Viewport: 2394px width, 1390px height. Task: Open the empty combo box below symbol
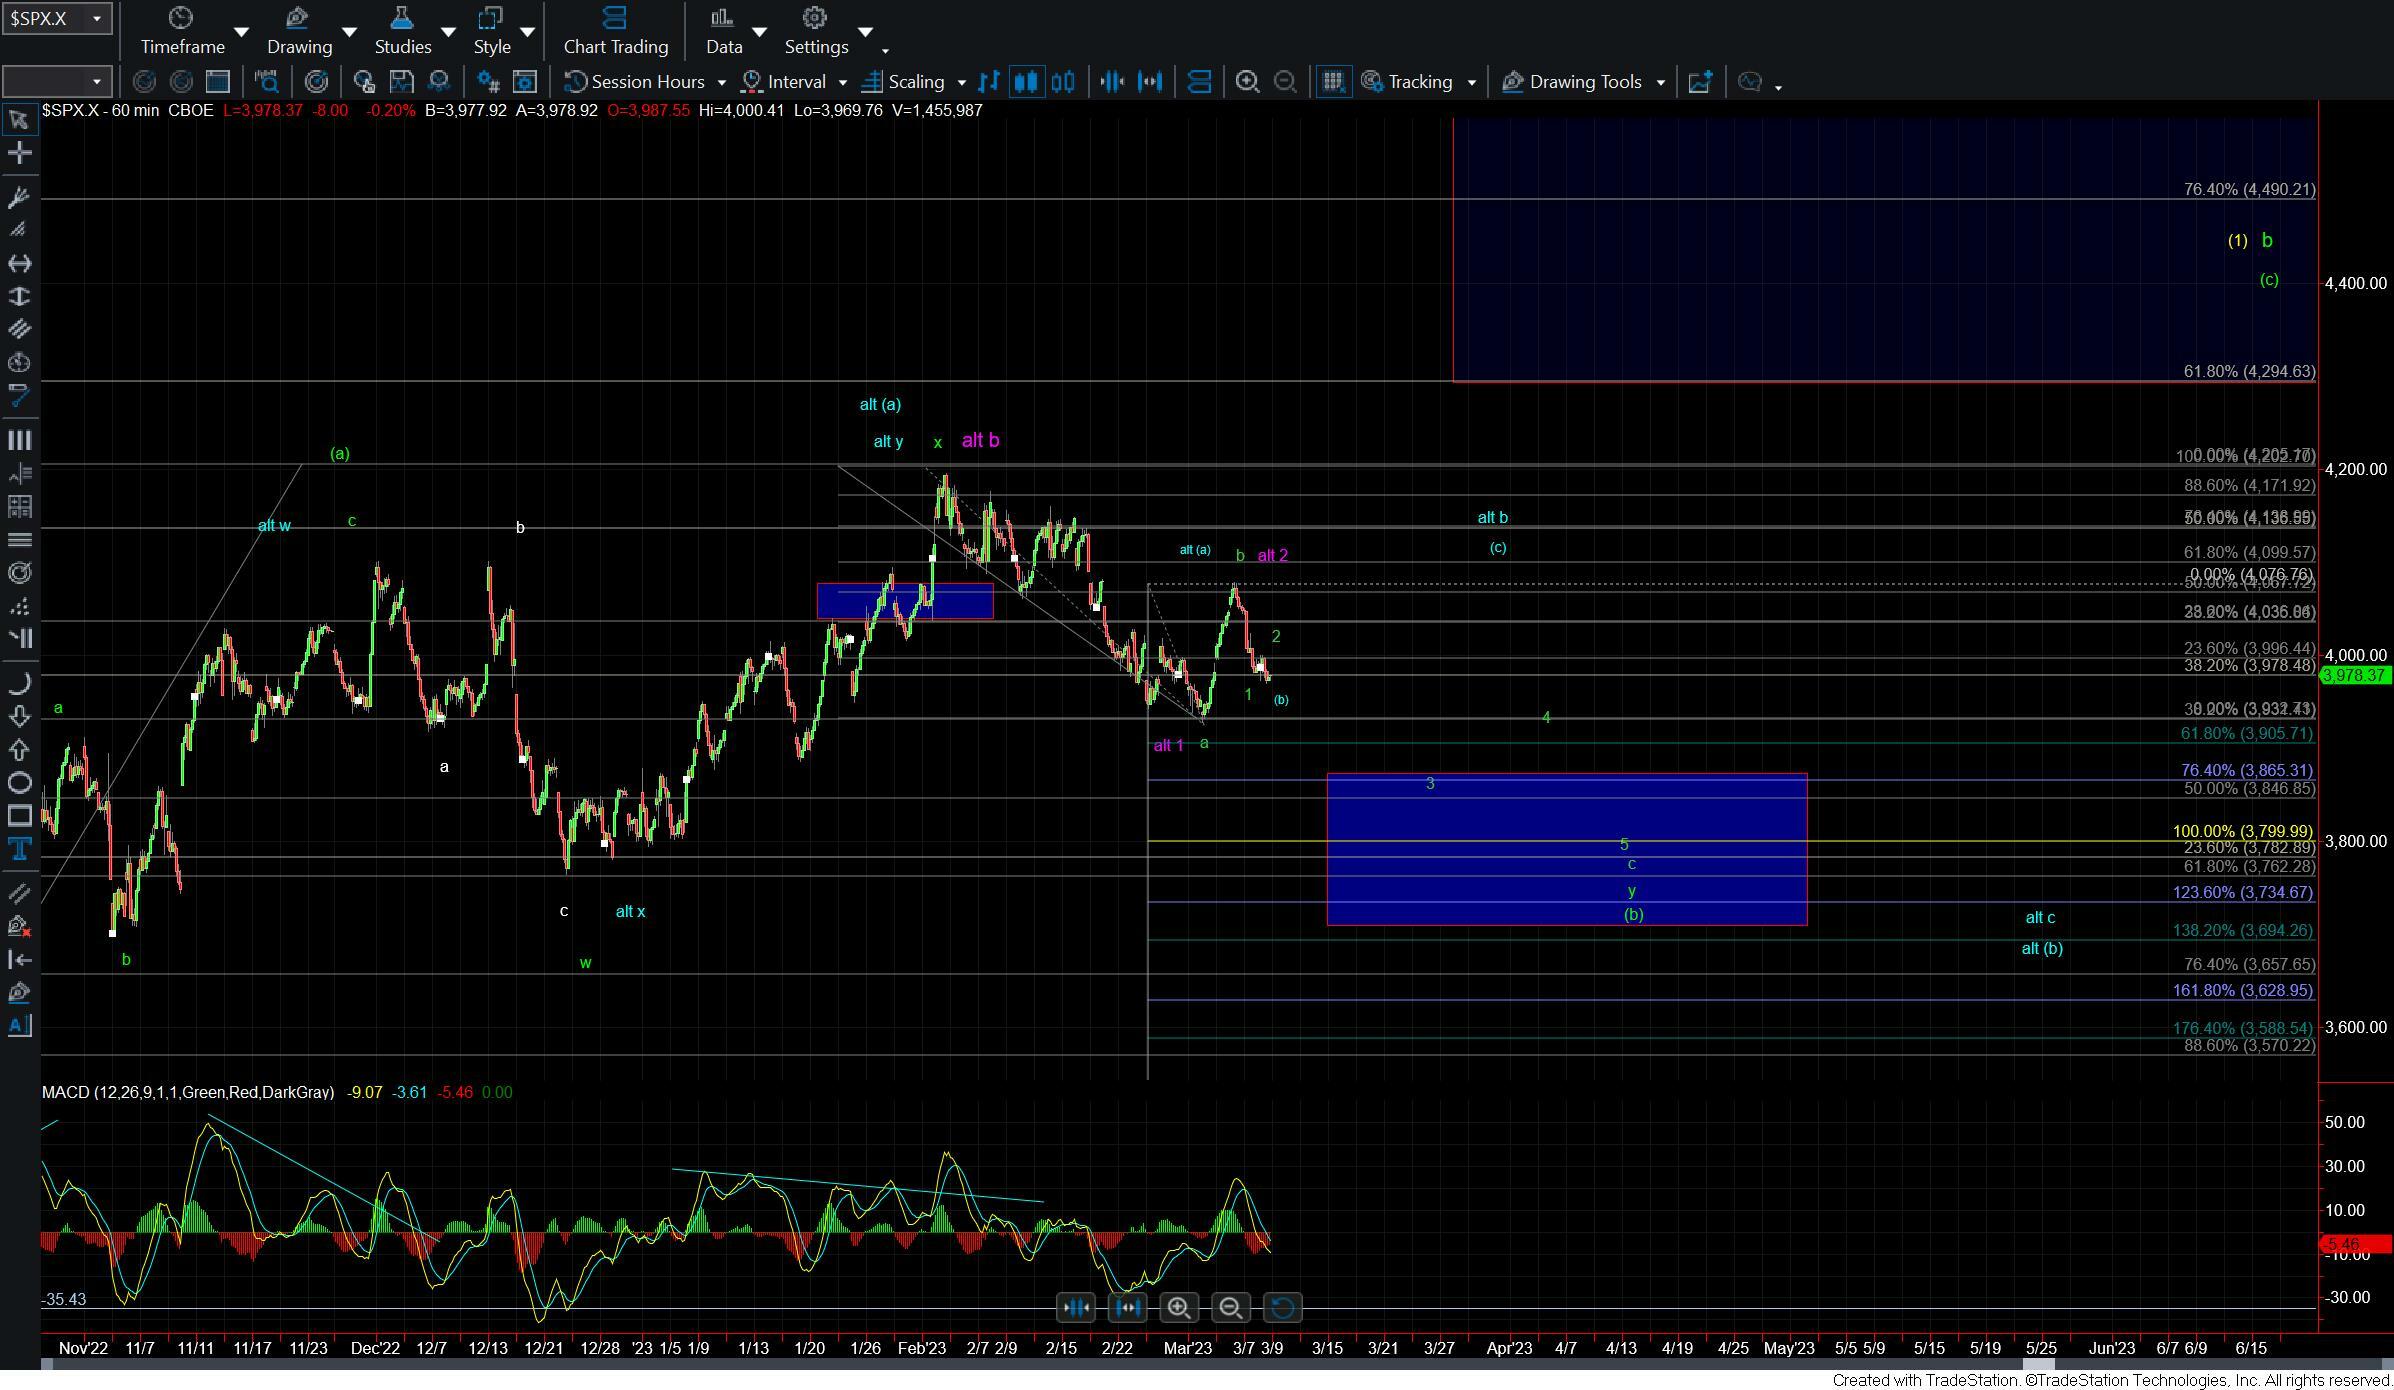point(56,82)
